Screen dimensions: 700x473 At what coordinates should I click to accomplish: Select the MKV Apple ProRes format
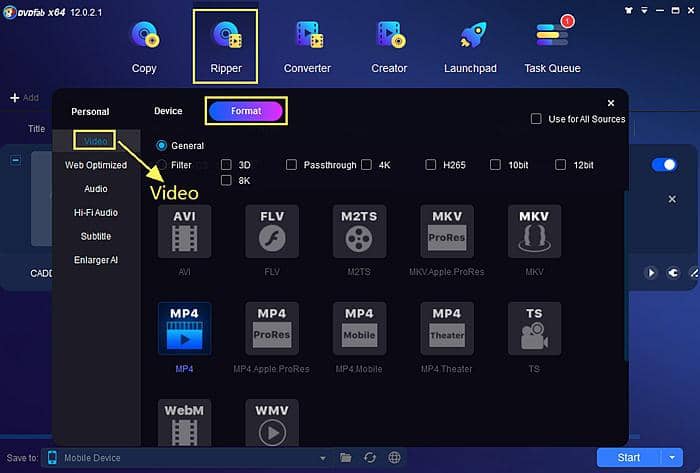click(x=447, y=232)
